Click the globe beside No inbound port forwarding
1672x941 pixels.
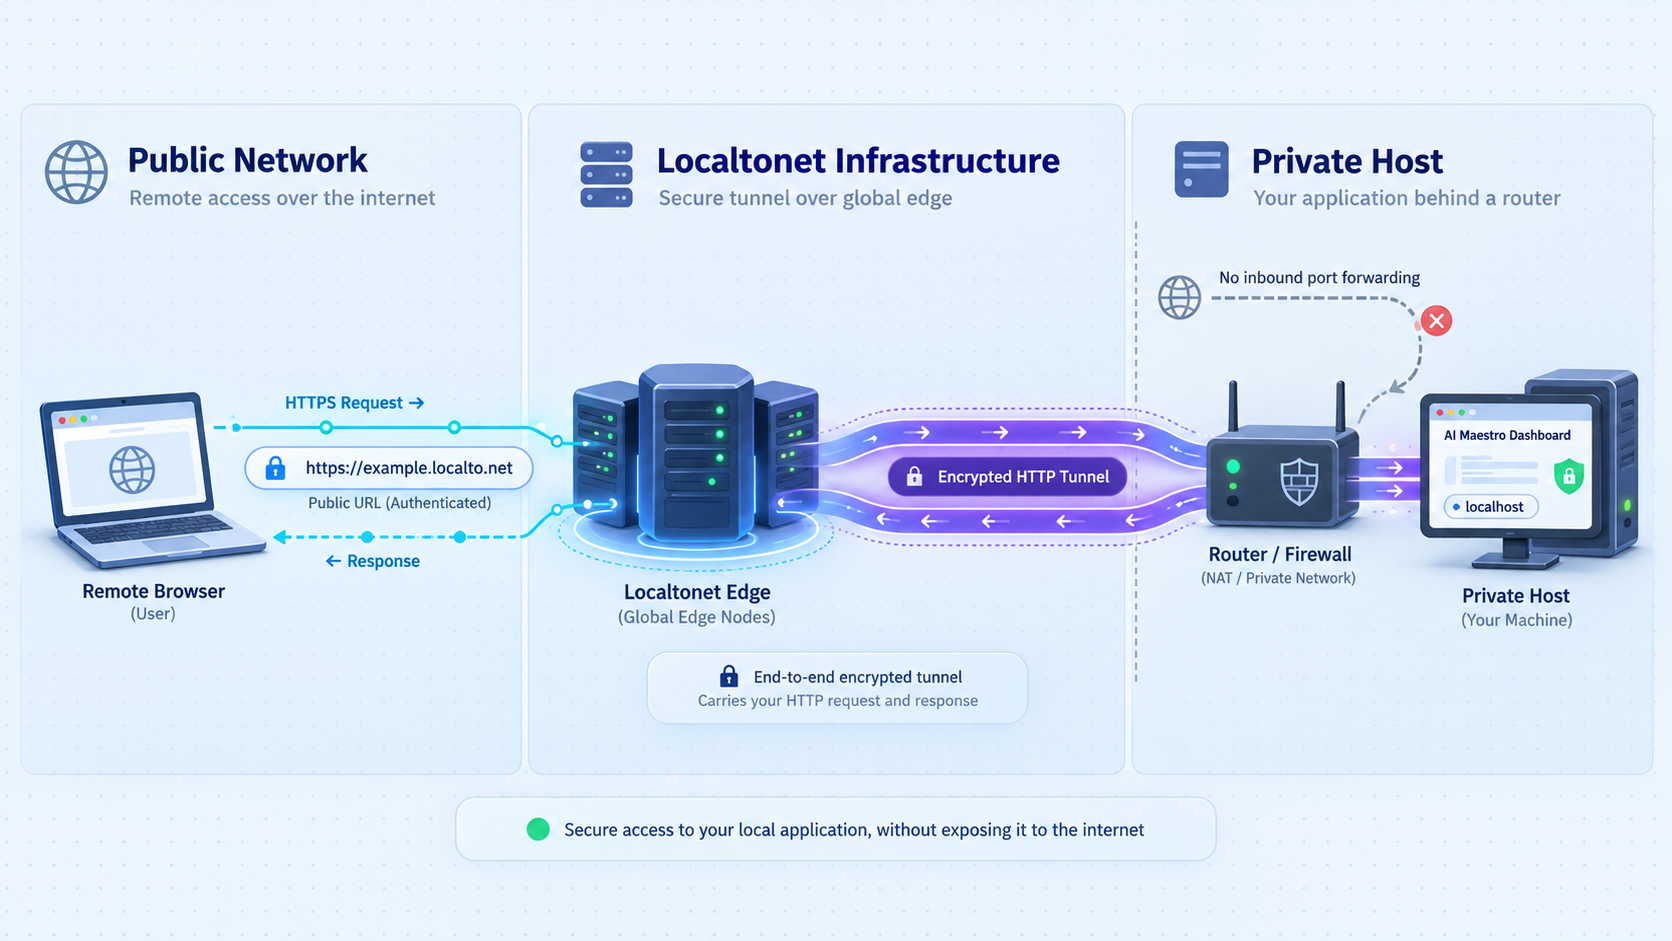[1179, 298]
